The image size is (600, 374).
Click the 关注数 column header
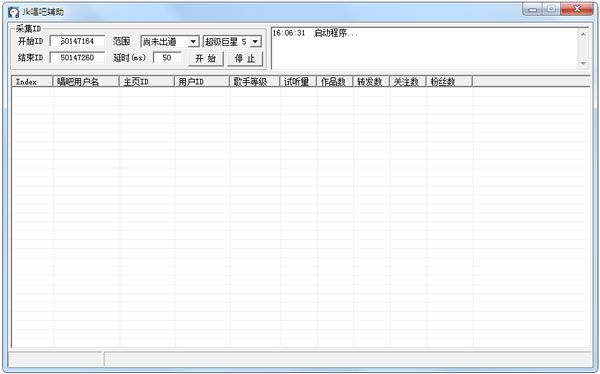(408, 82)
